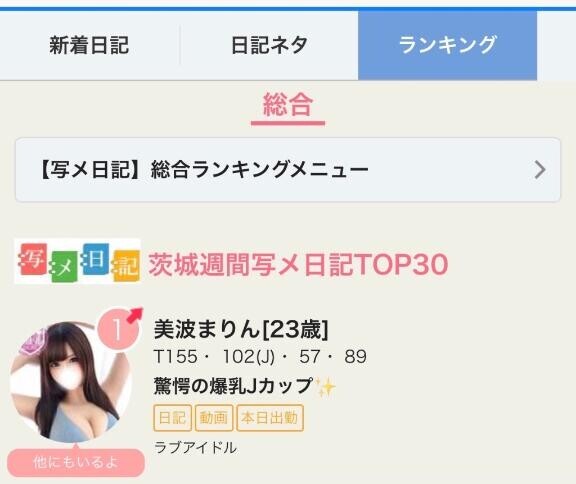
Task: Select the 総合 category heading
Action: point(288,106)
